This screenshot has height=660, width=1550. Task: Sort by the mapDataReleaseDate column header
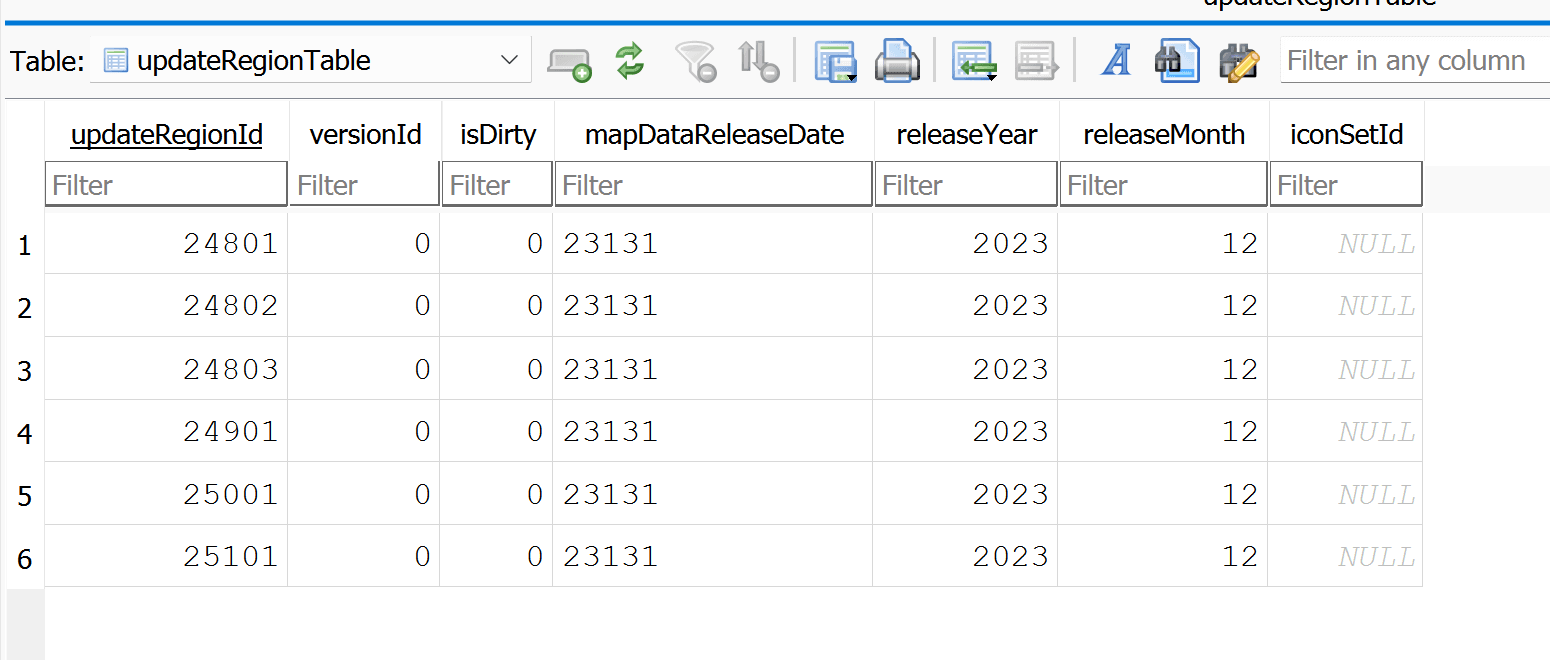coord(714,135)
